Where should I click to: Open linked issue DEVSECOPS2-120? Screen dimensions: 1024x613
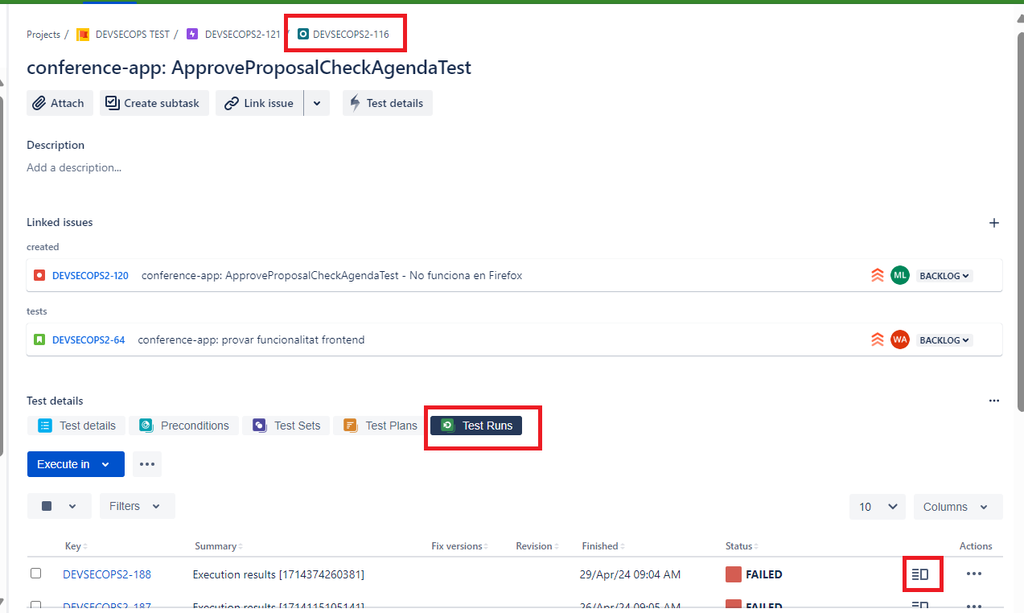[90, 275]
